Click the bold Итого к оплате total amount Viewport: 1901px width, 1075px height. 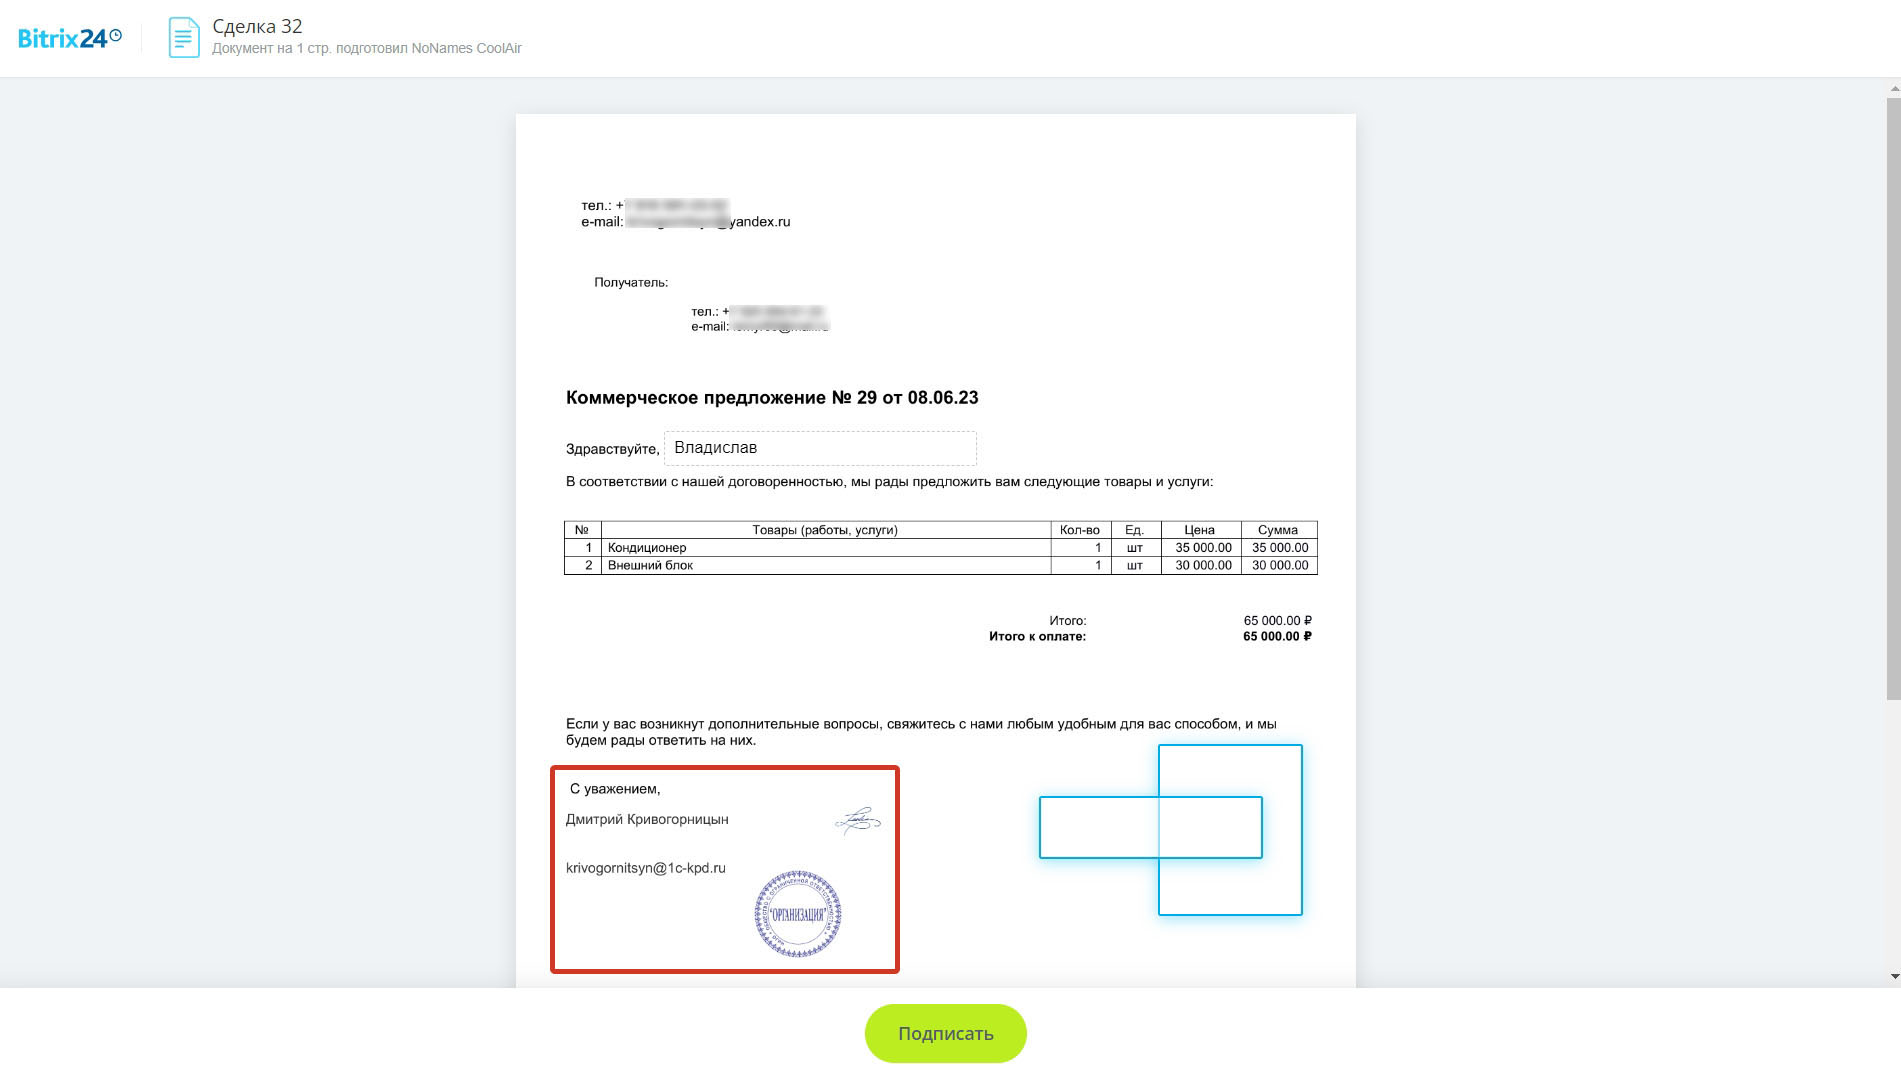pos(1276,637)
